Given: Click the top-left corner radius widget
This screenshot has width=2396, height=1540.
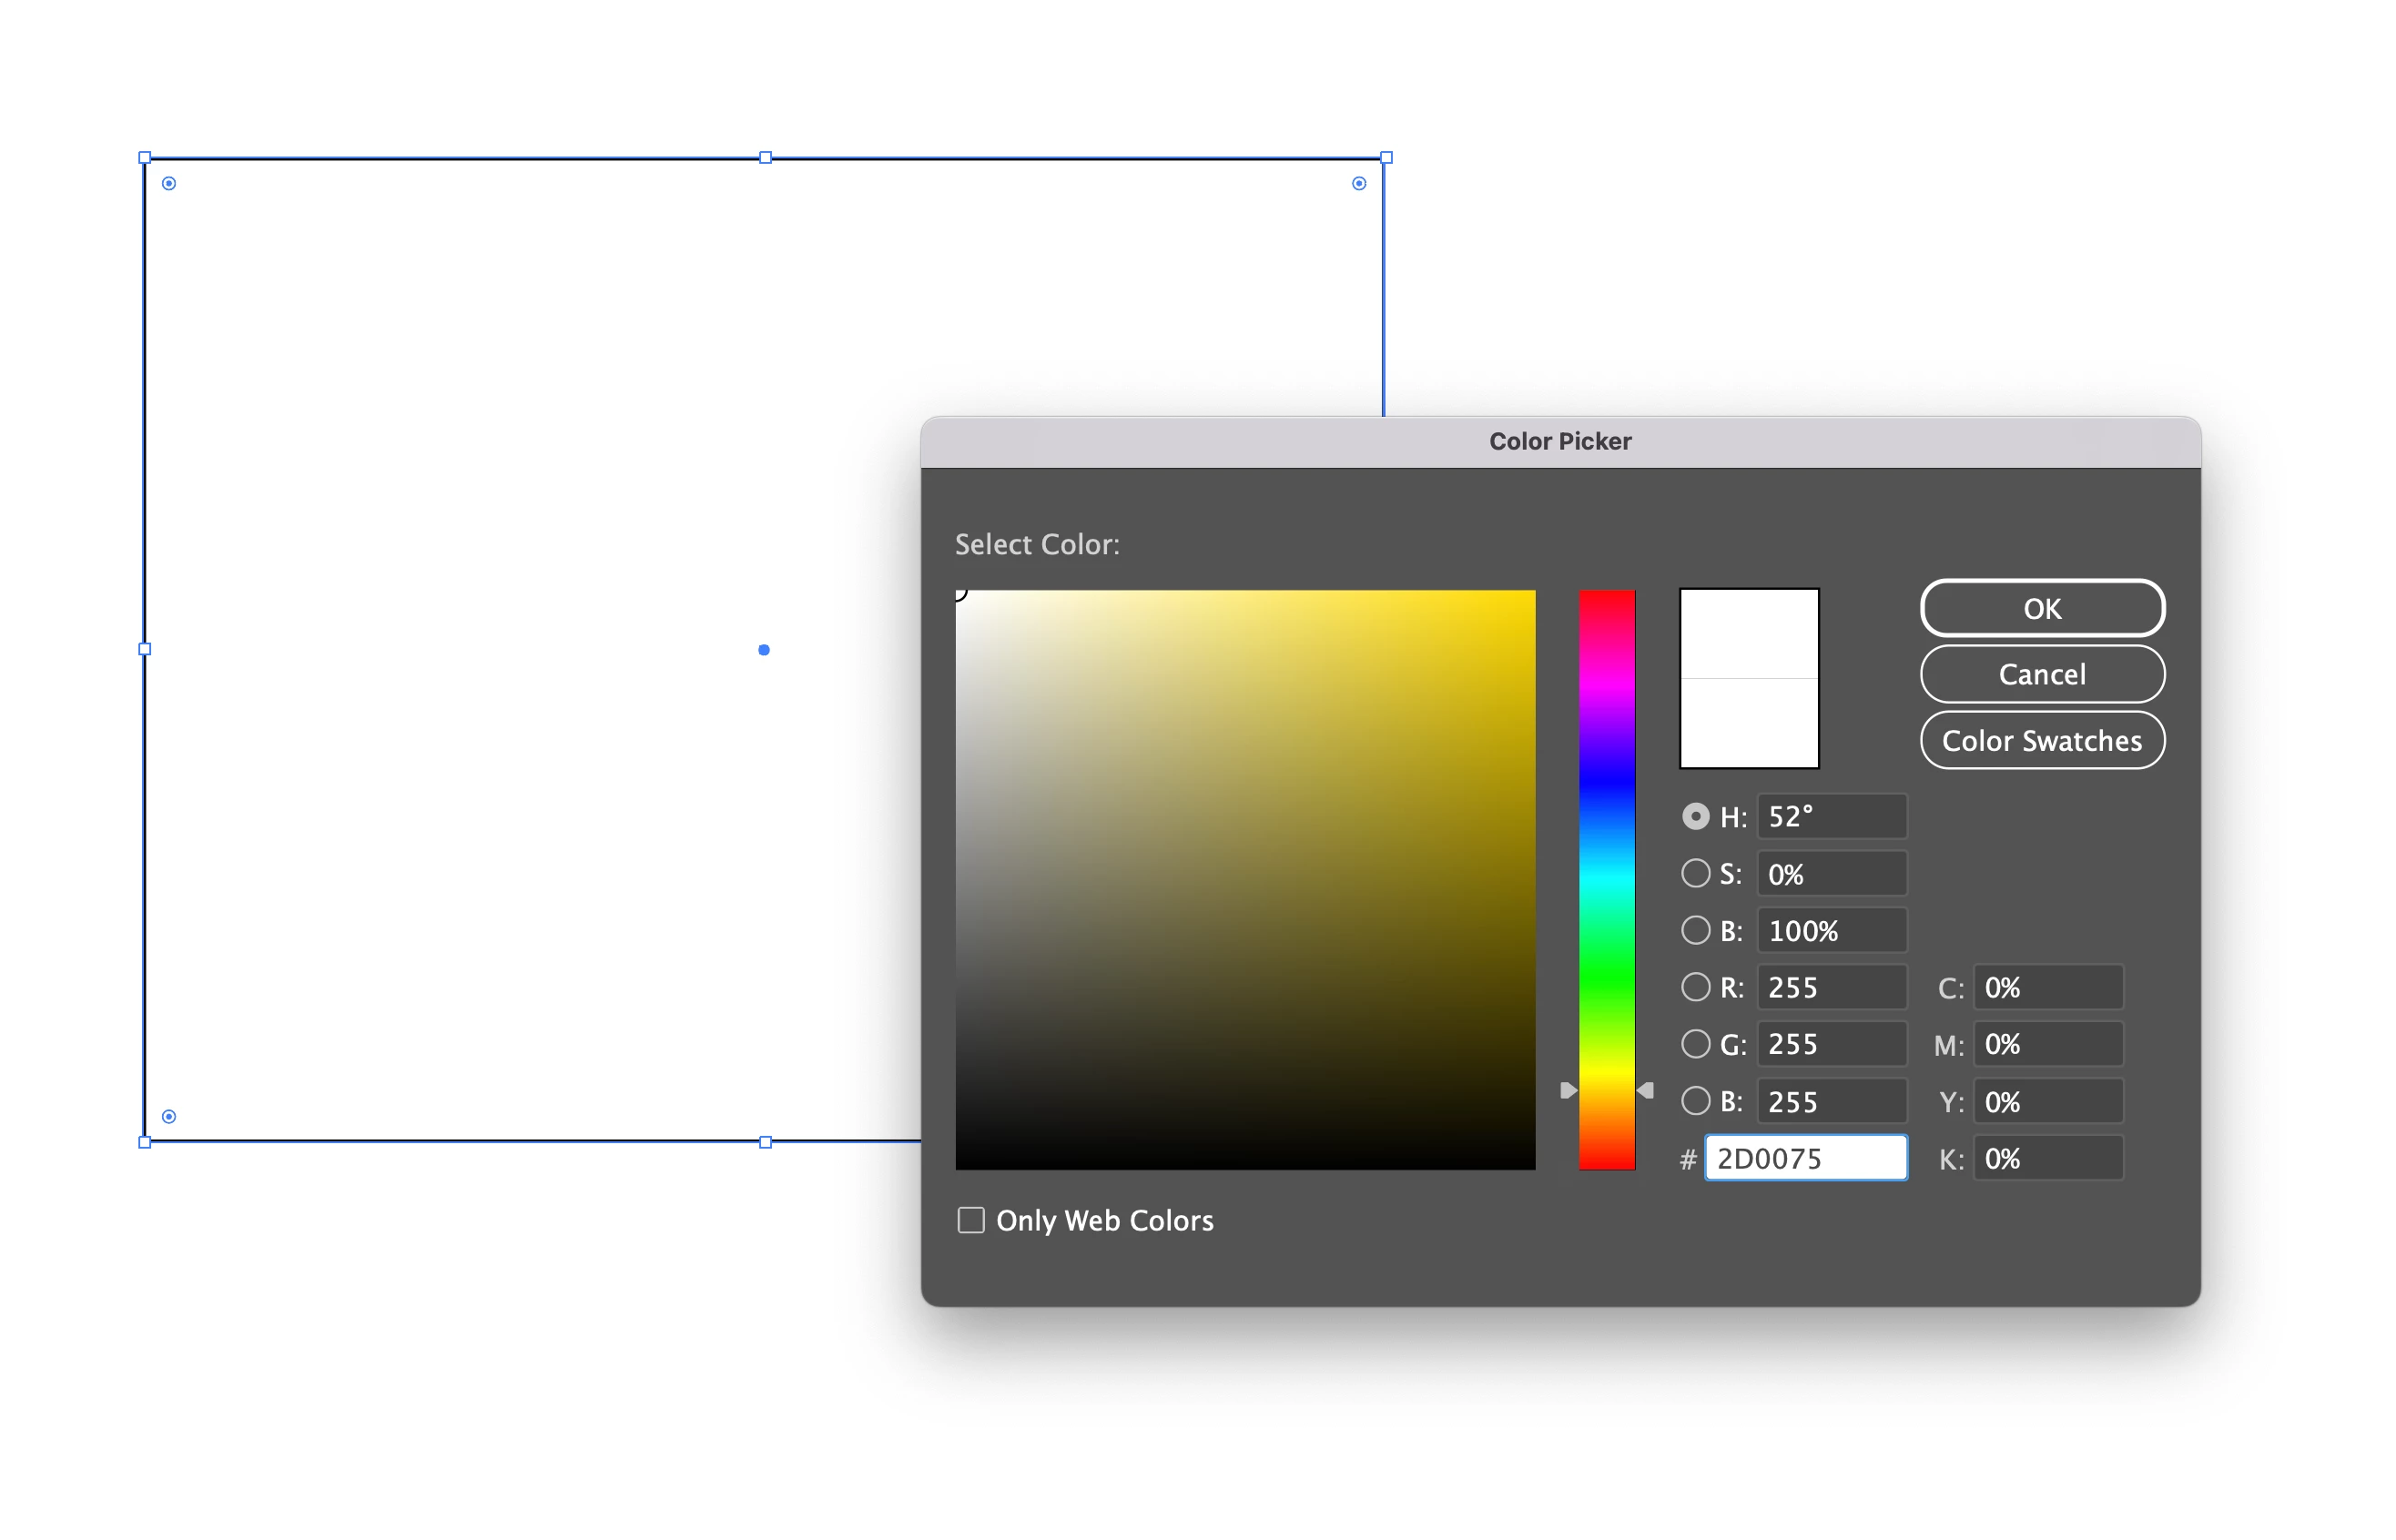Looking at the screenshot, I should pos(169,183).
